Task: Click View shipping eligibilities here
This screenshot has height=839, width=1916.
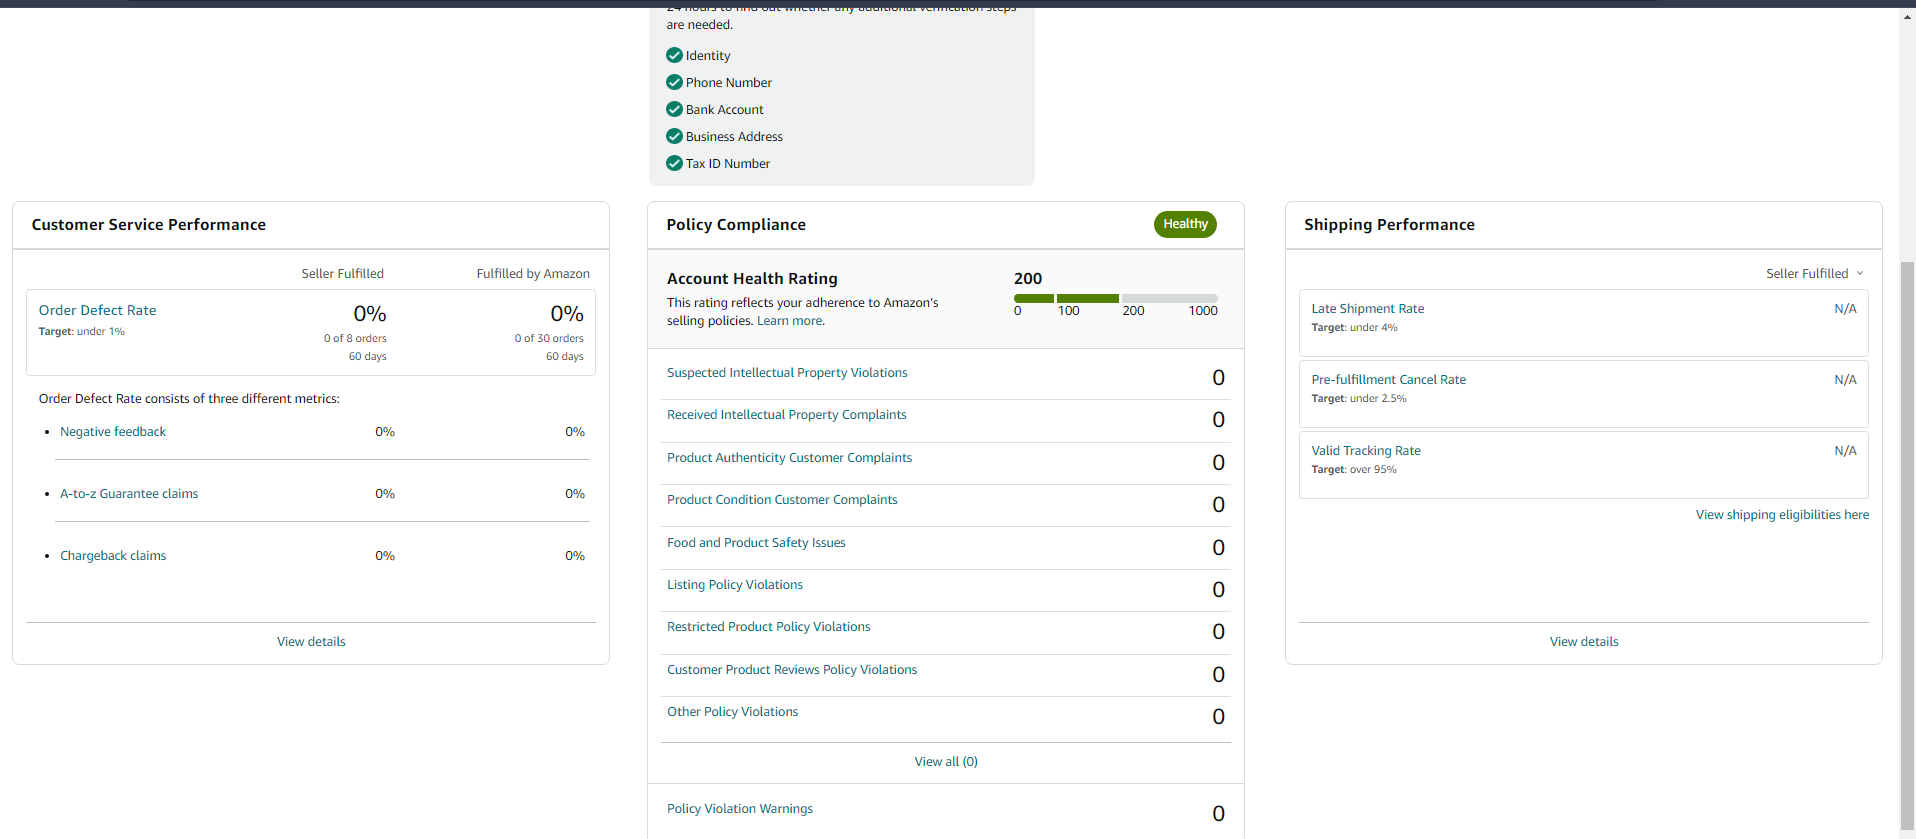Action: coord(1782,514)
